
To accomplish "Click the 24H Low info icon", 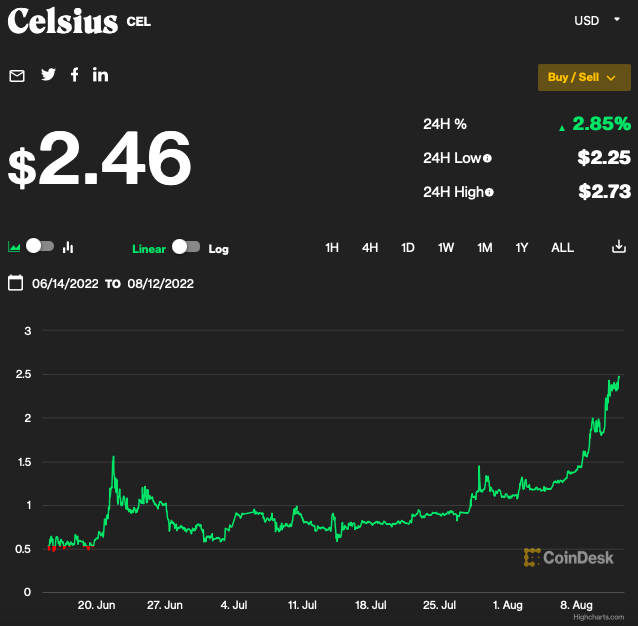I will (x=487, y=158).
